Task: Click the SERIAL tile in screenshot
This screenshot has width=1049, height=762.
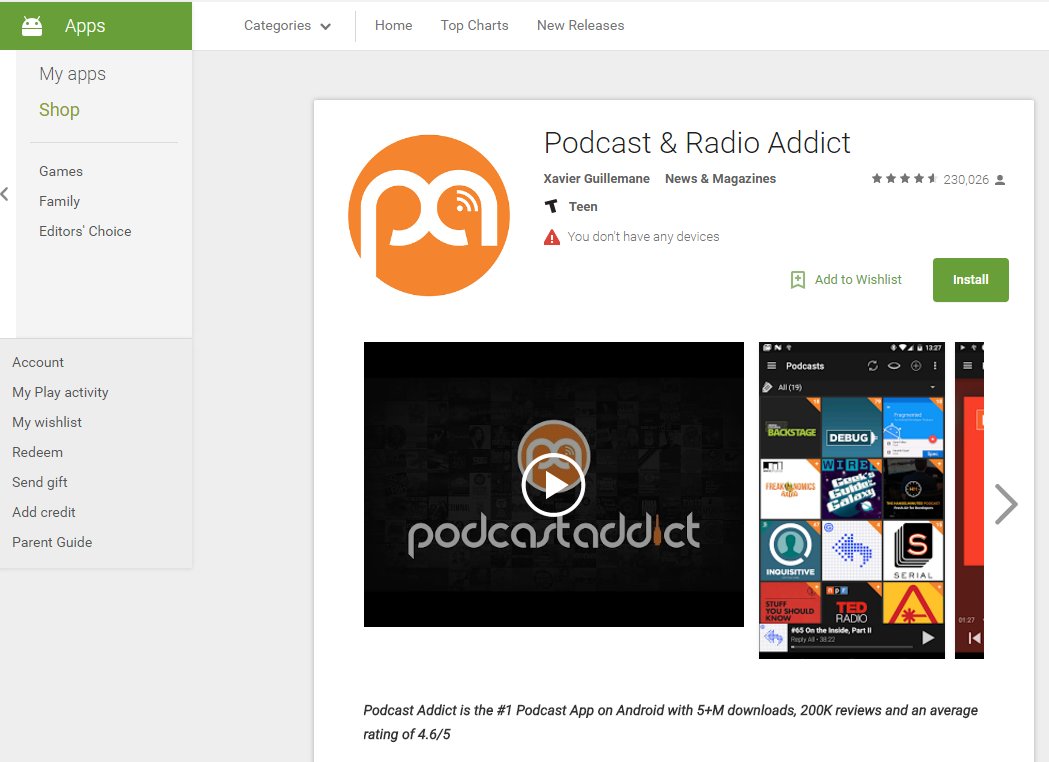Action: (913, 551)
